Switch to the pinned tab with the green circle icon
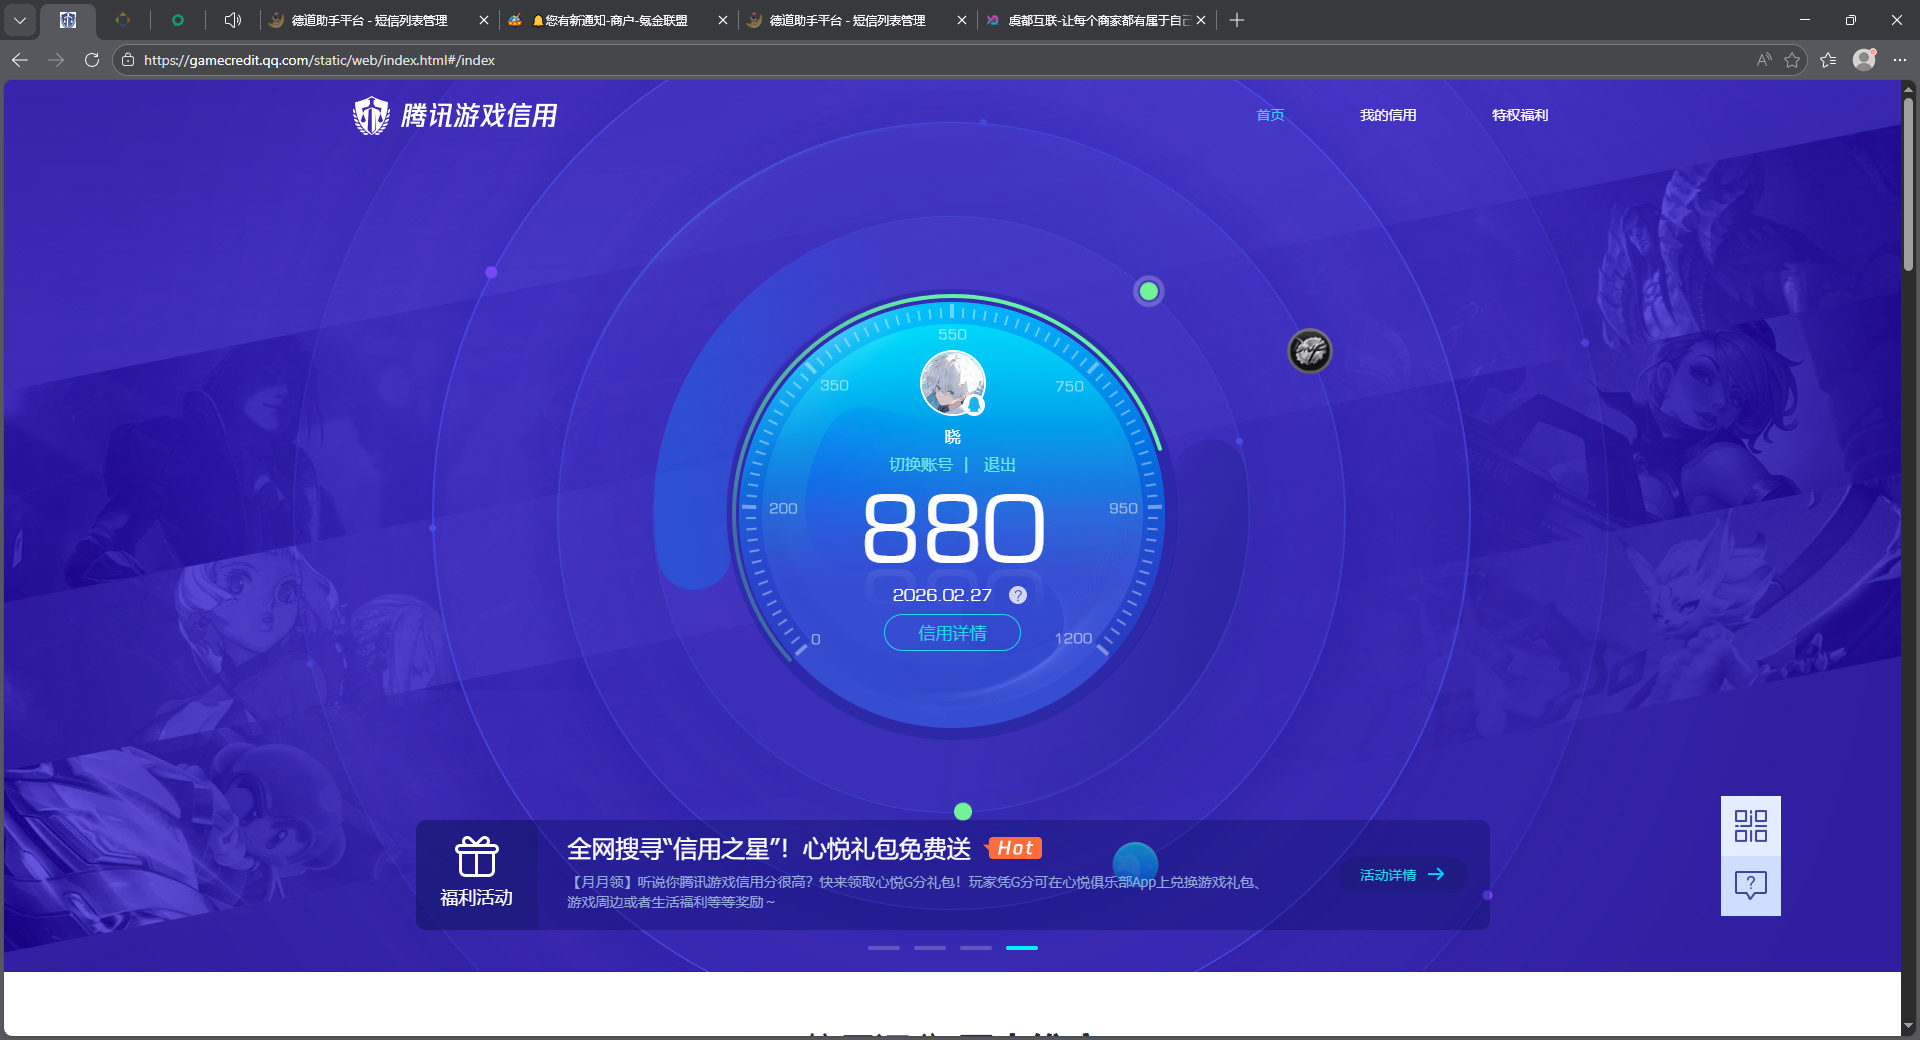Screen dimensions: 1920x1040 [177, 20]
